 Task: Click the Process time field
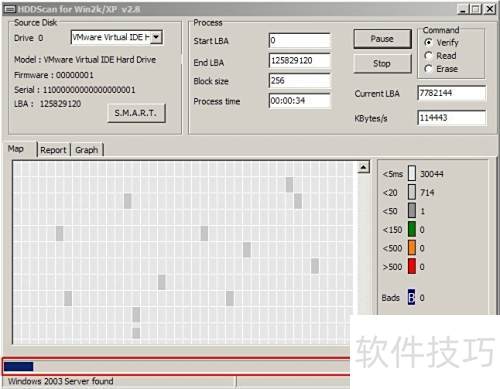(x=299, y=100)
